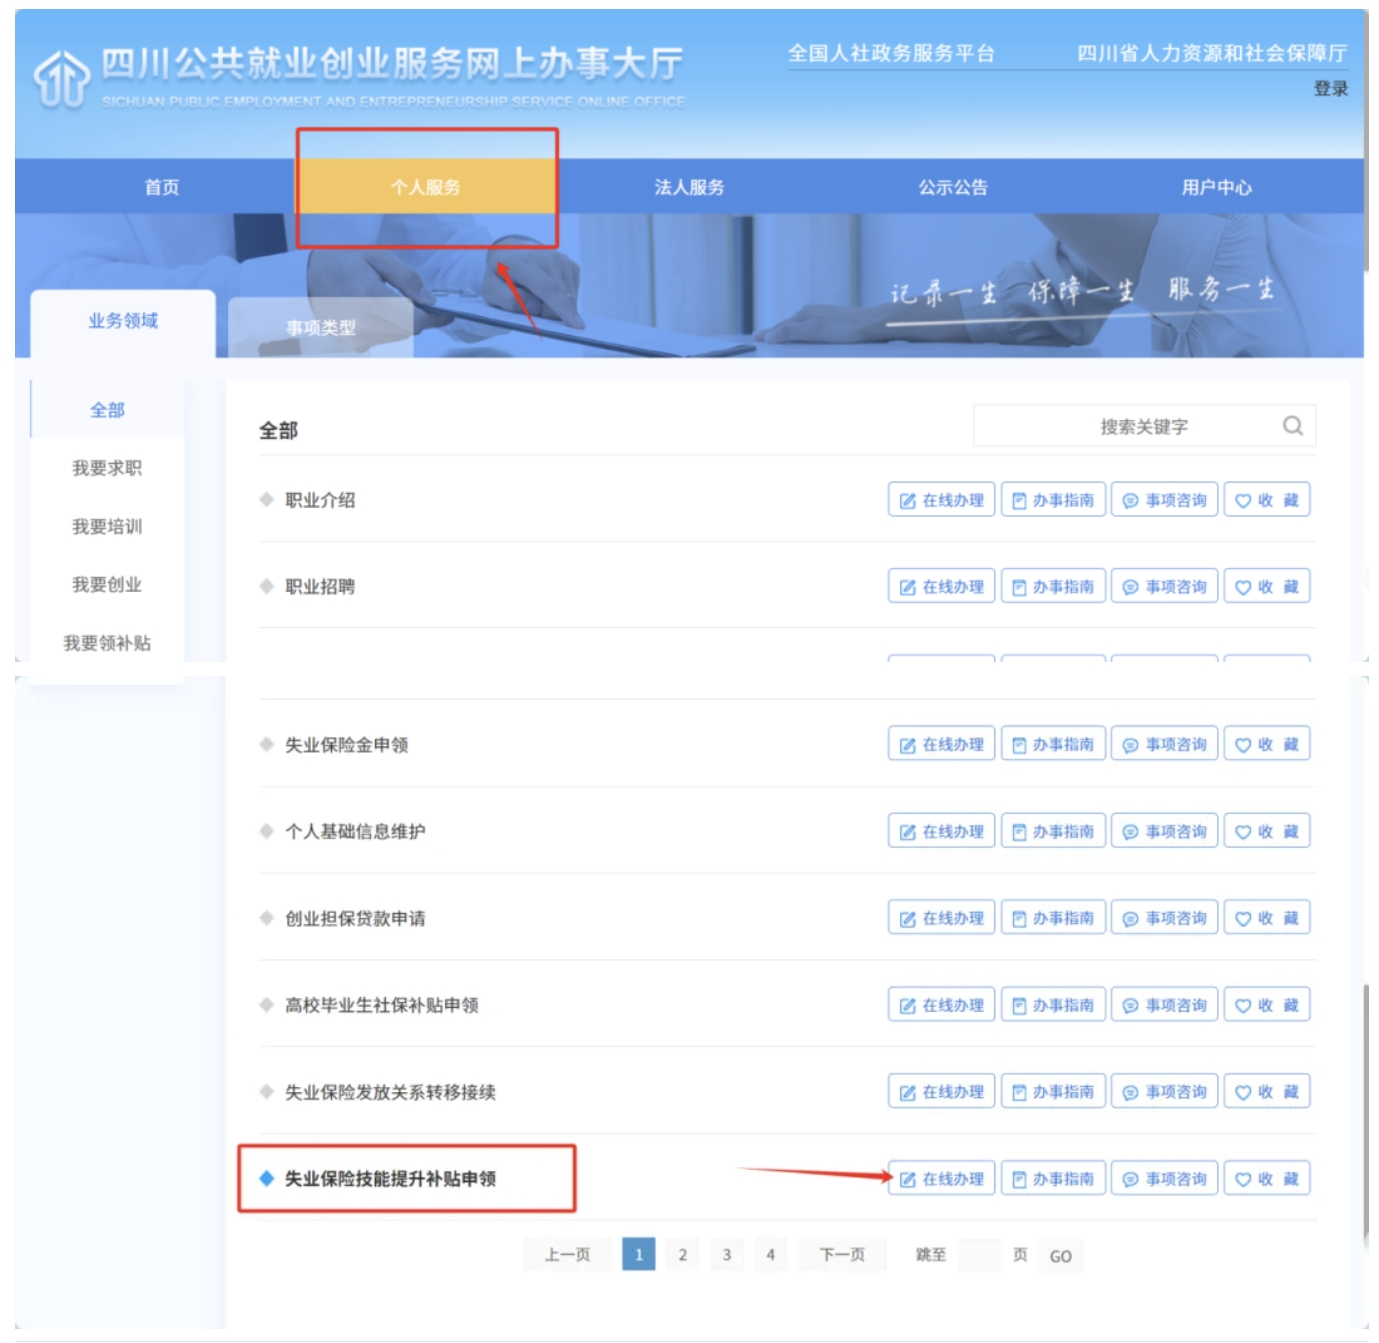The width and height of the screenshot is (1379, 1343).
Task: Click the 登录 link
Action: click(x=1330, y=89)
